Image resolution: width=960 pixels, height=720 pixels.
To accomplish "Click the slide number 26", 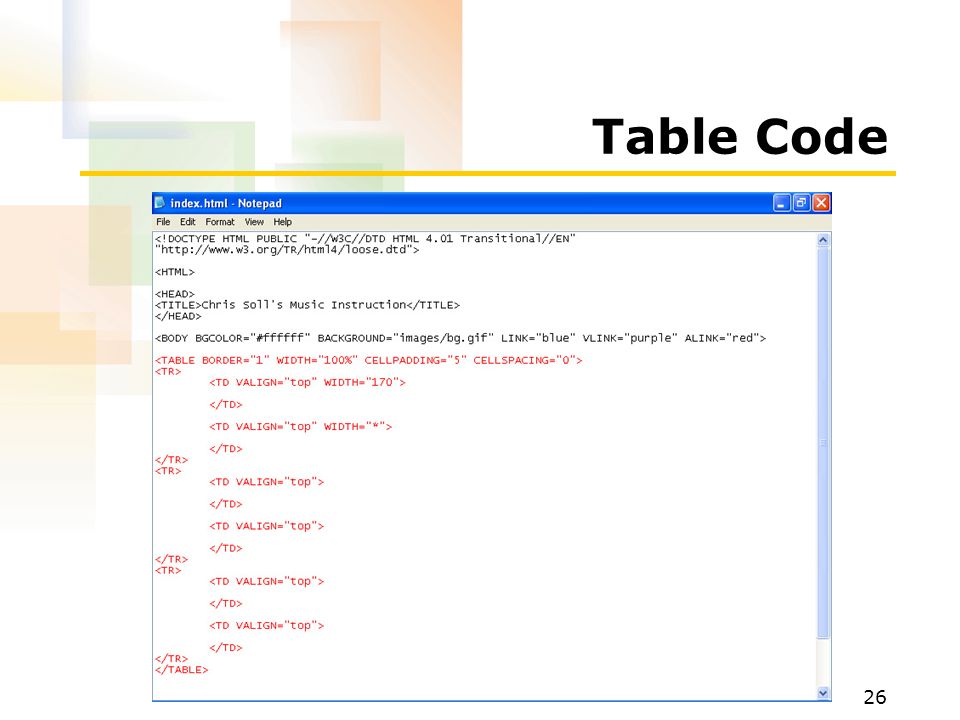I will pyautogui.click(x=875, y=697).
